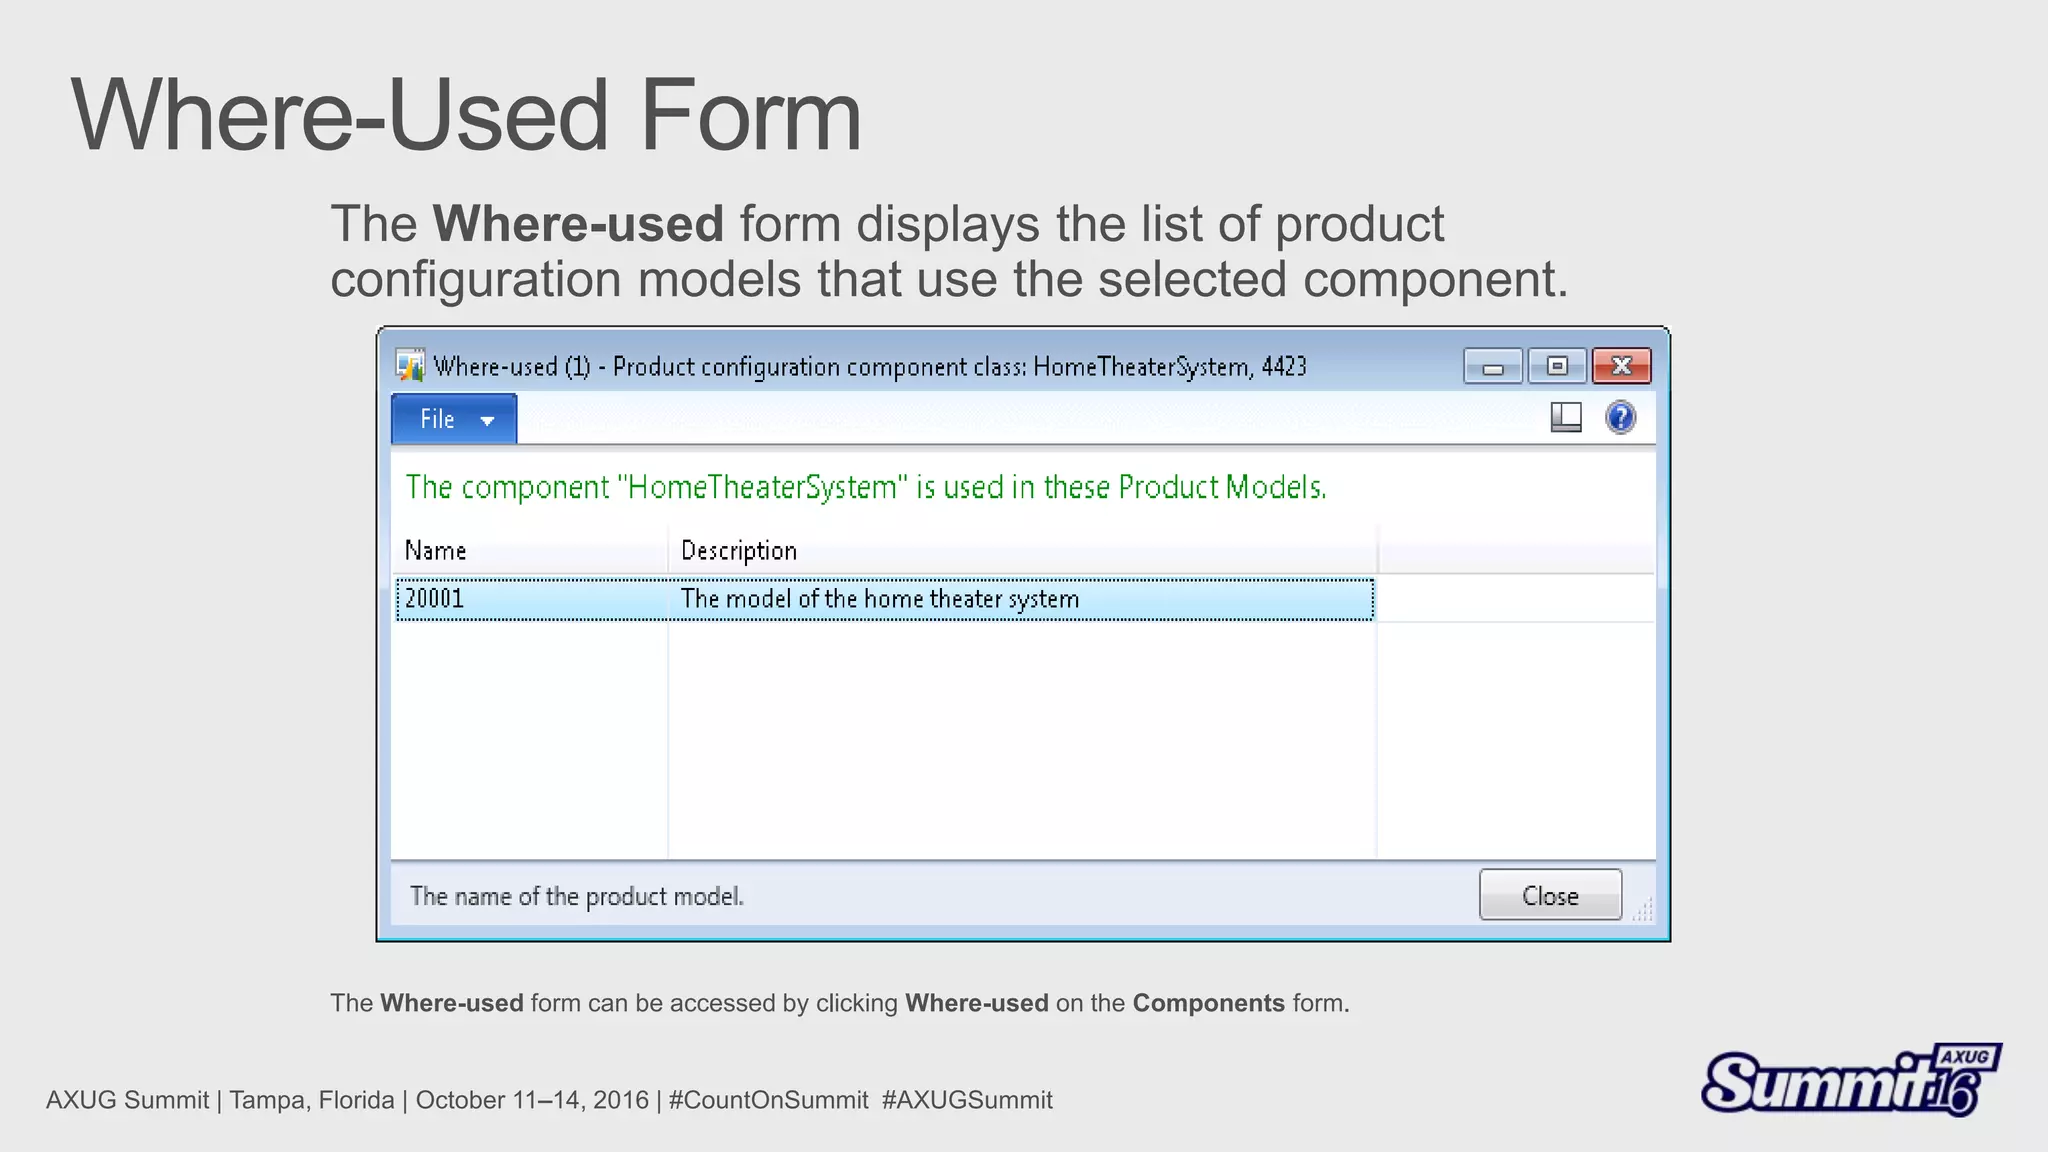
Task: Click the blue Help question mark icon
Action: tap(1620, 417)
